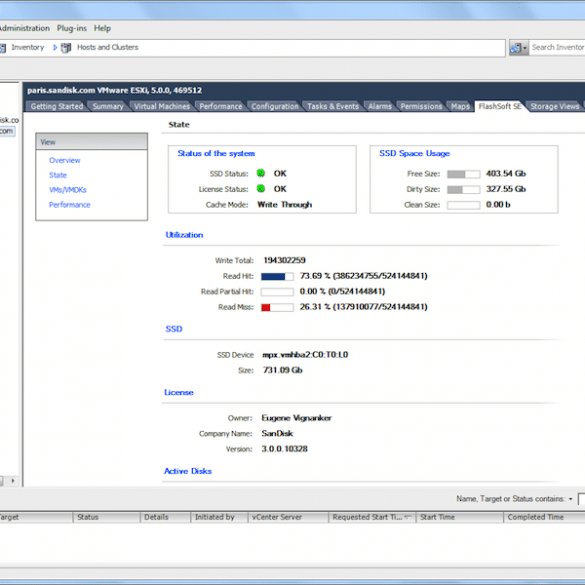Switch to Summary tab

pos(108,106)
